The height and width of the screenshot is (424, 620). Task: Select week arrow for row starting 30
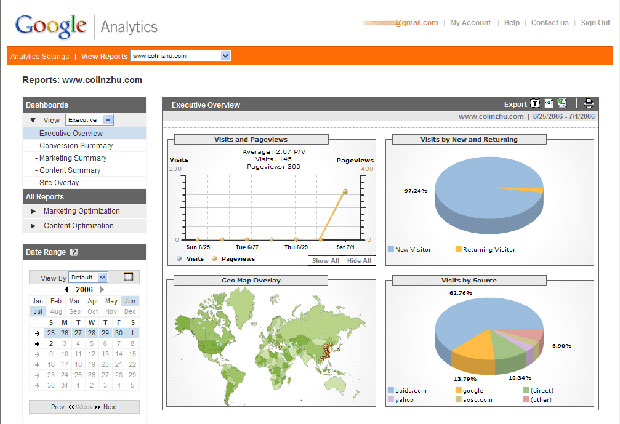point(37,385)
